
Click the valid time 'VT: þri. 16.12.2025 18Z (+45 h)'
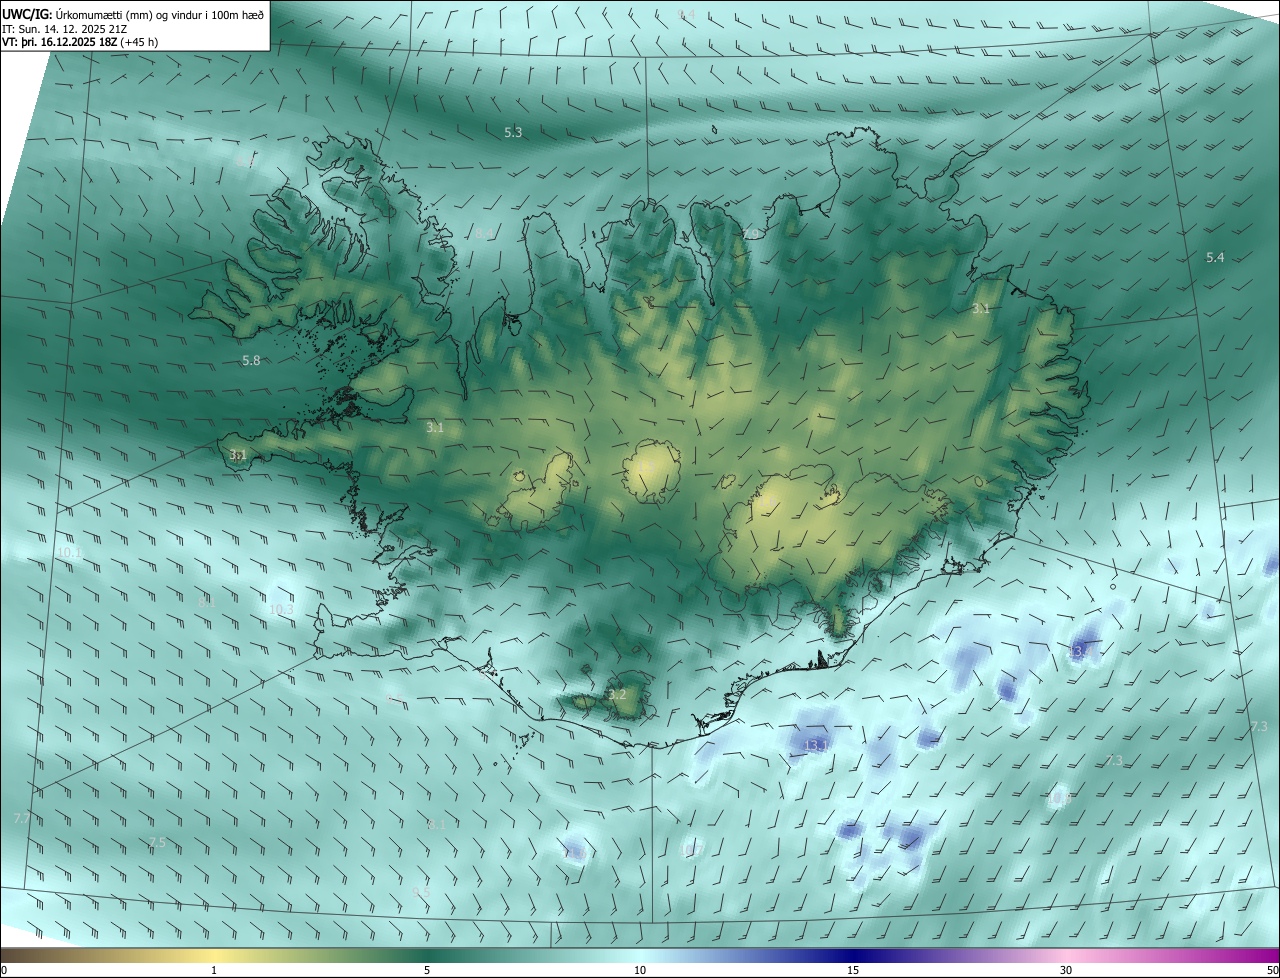[x=80, y=42]
